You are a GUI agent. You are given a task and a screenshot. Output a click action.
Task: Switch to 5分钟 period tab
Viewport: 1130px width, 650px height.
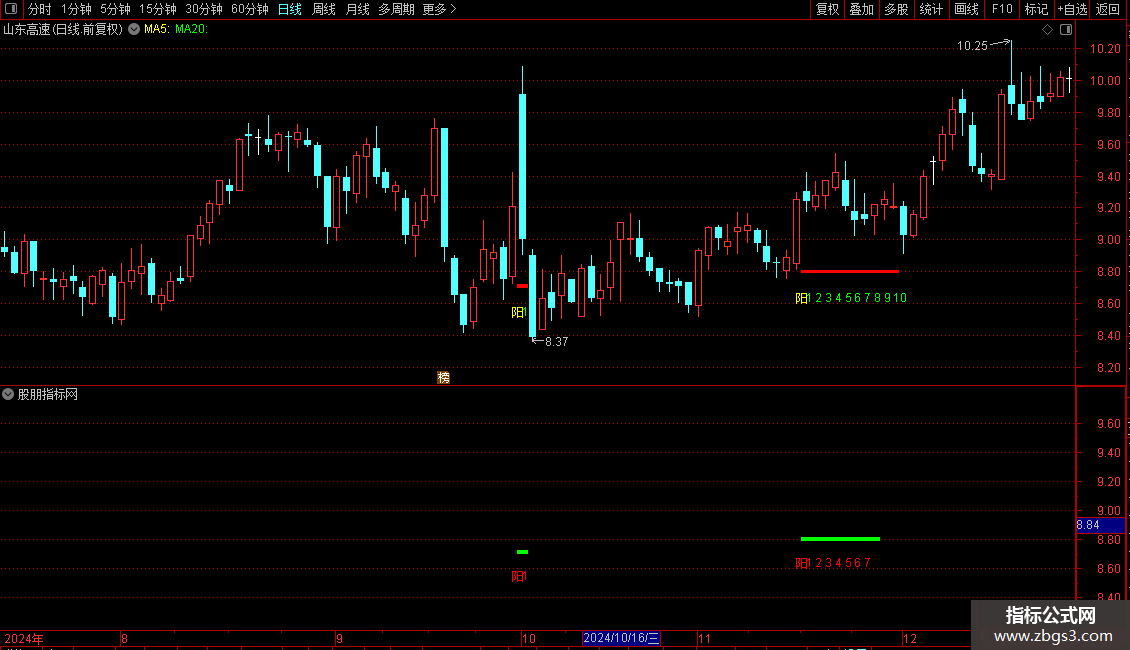point(115,9)
